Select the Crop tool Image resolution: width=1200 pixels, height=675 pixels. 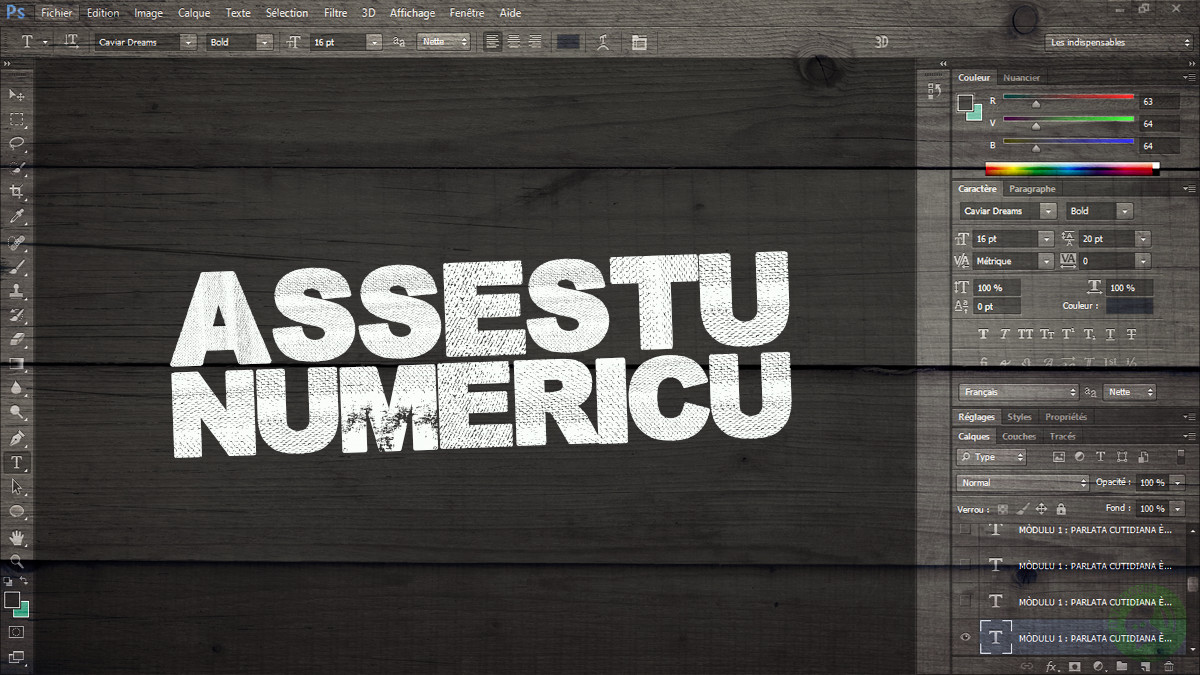click(17, 192)
